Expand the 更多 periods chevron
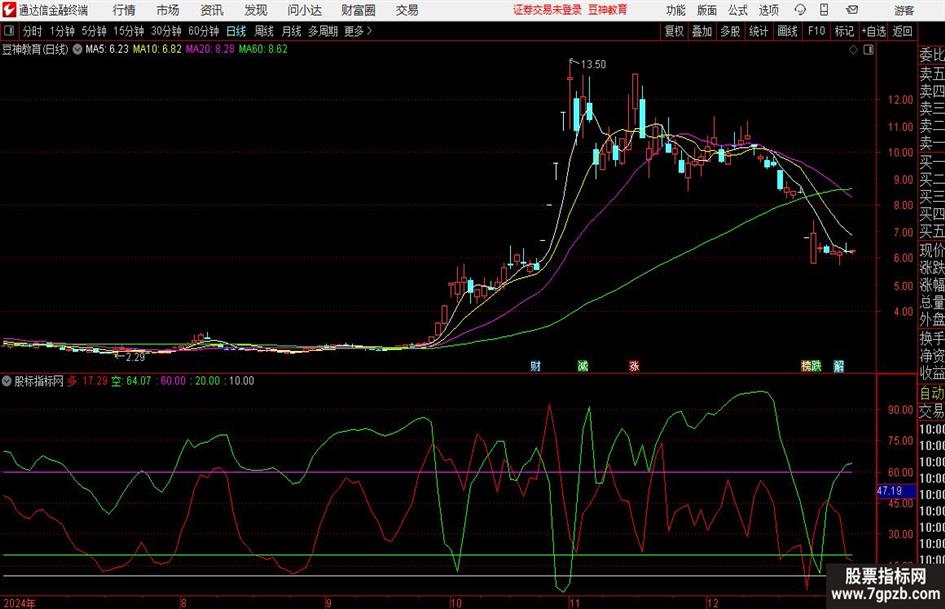The width and height of the screenshot is (945, 609). click(x=359, y=31)
